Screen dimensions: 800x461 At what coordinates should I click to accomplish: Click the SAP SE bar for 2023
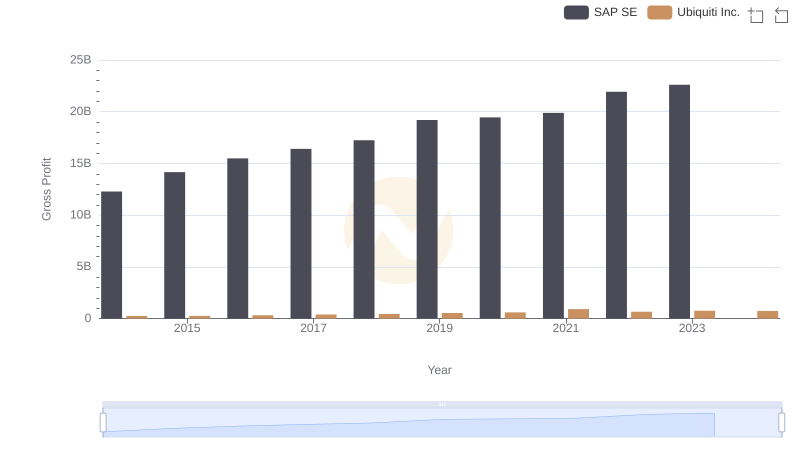[679, 201]
